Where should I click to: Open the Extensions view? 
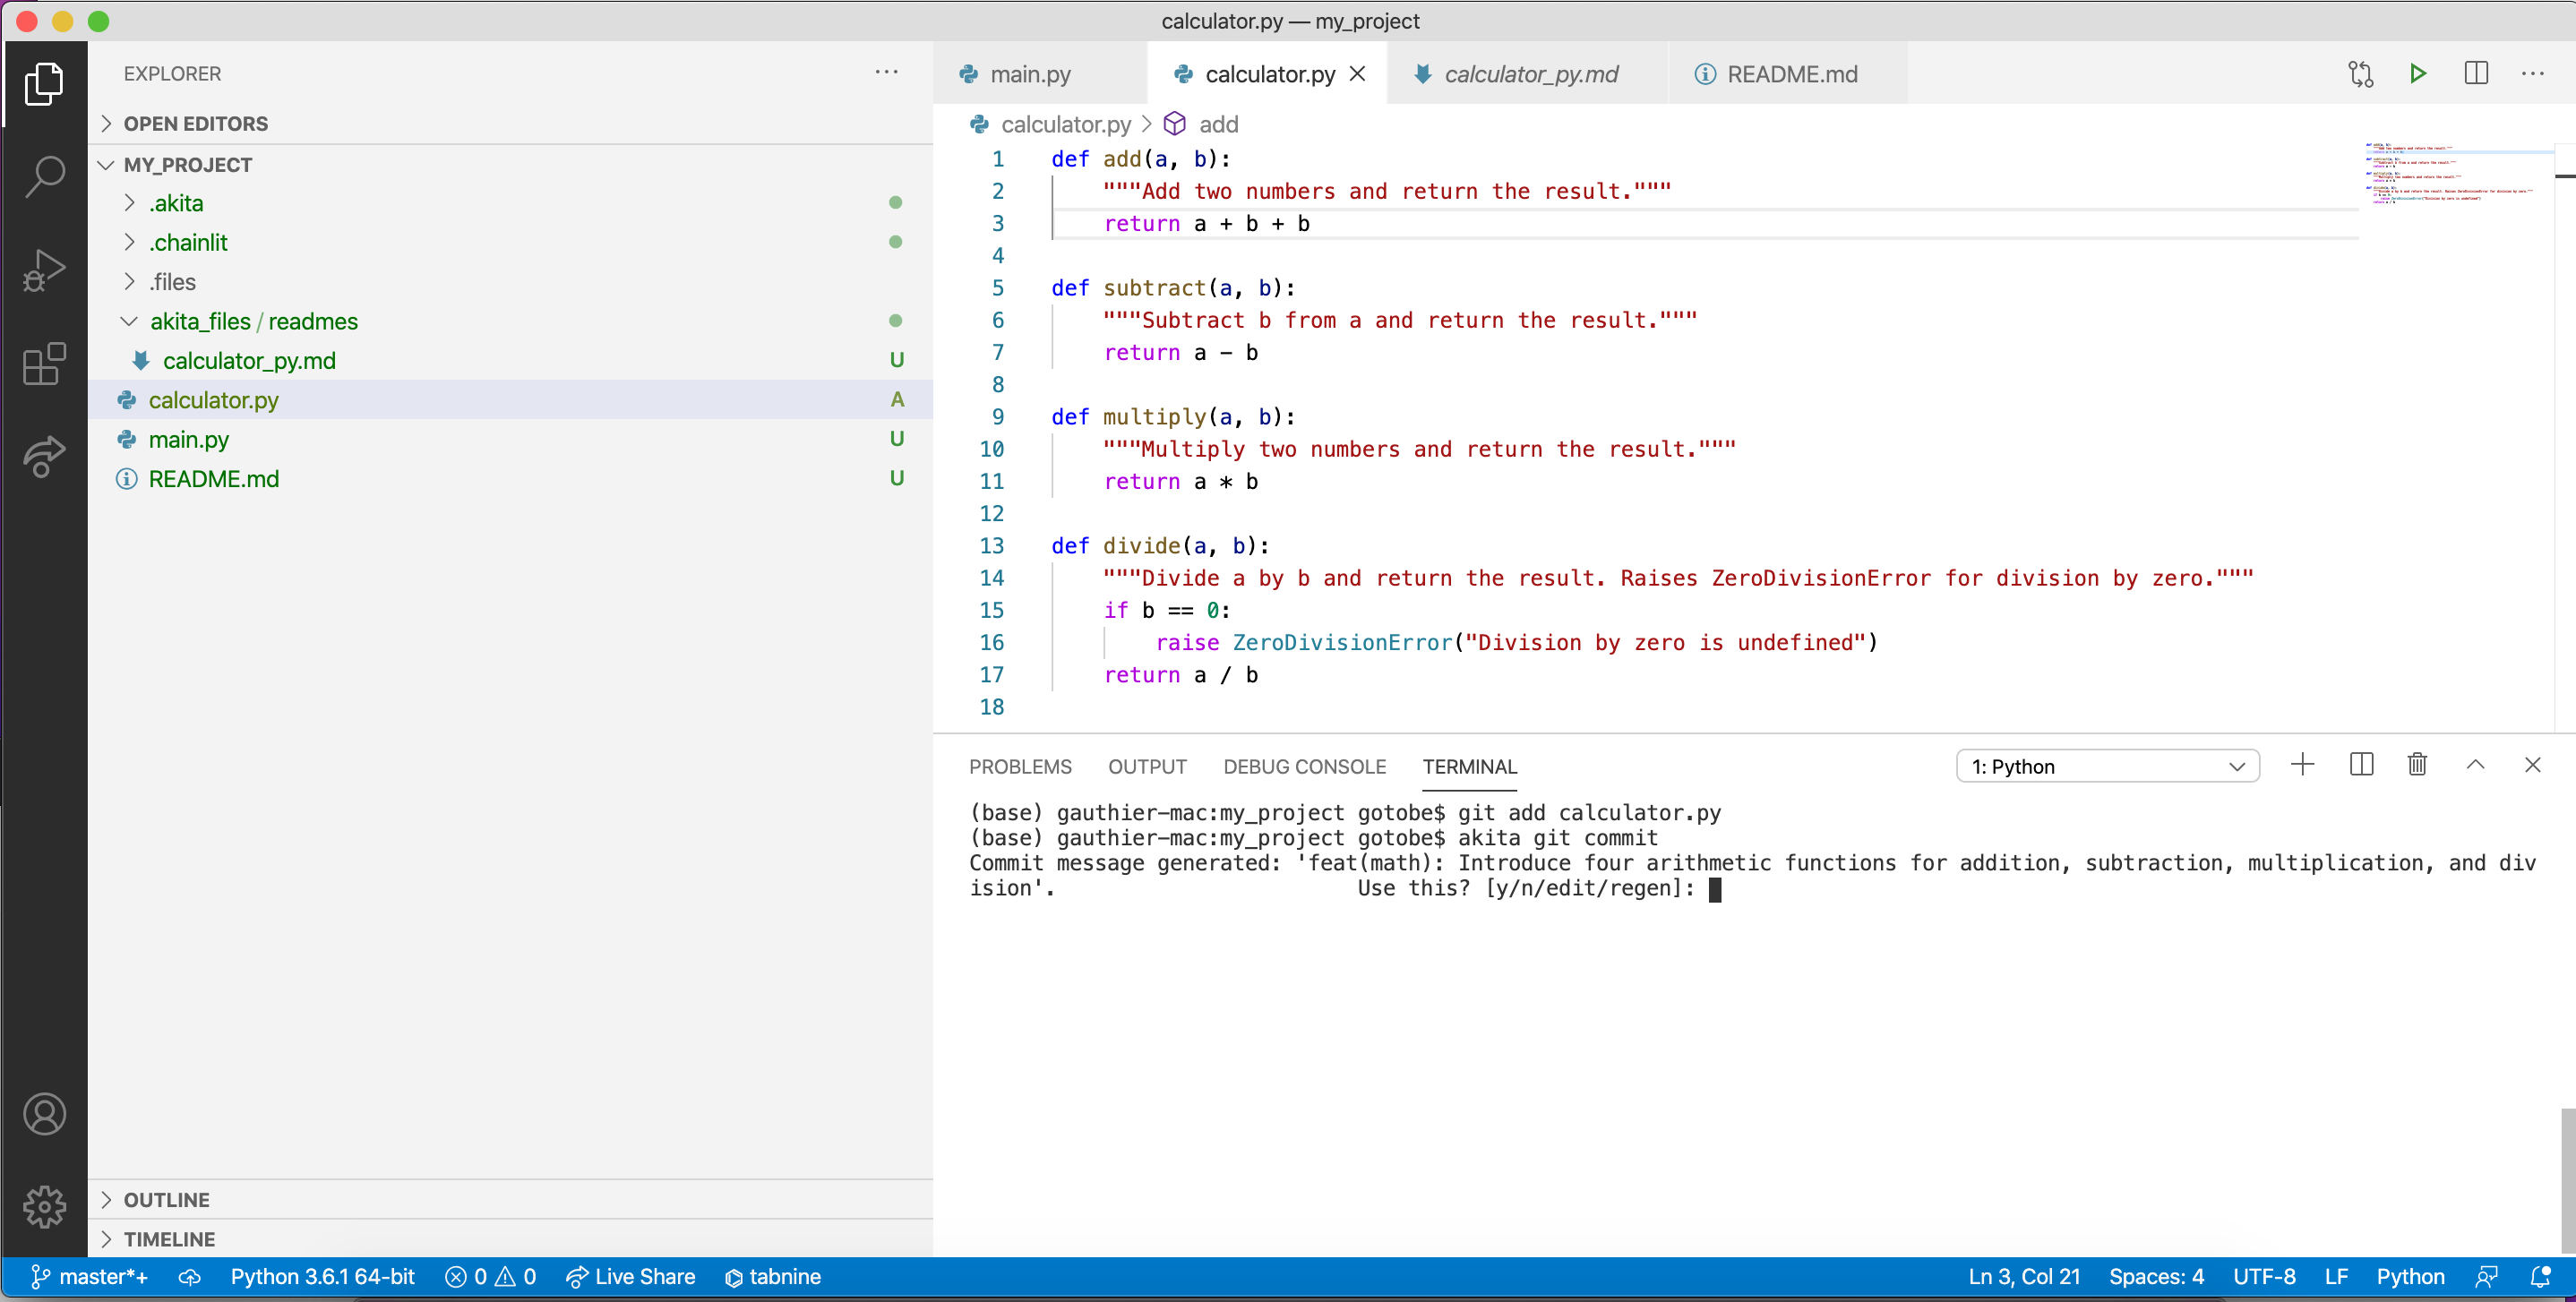coord(44,364)
